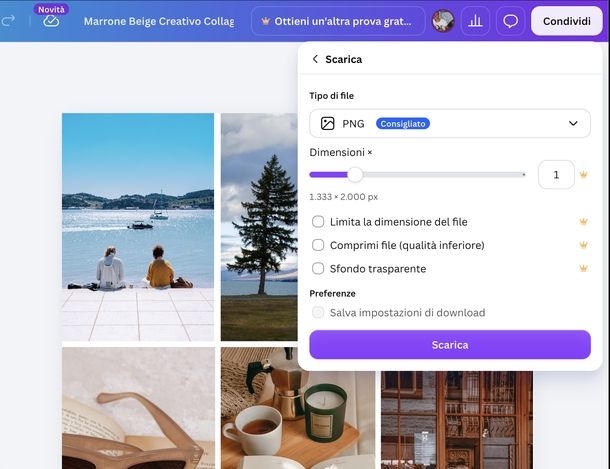Screen dimensions: 610x469
Task: Click the Dimensioni multiplier value field
Action: coord(556,175)
